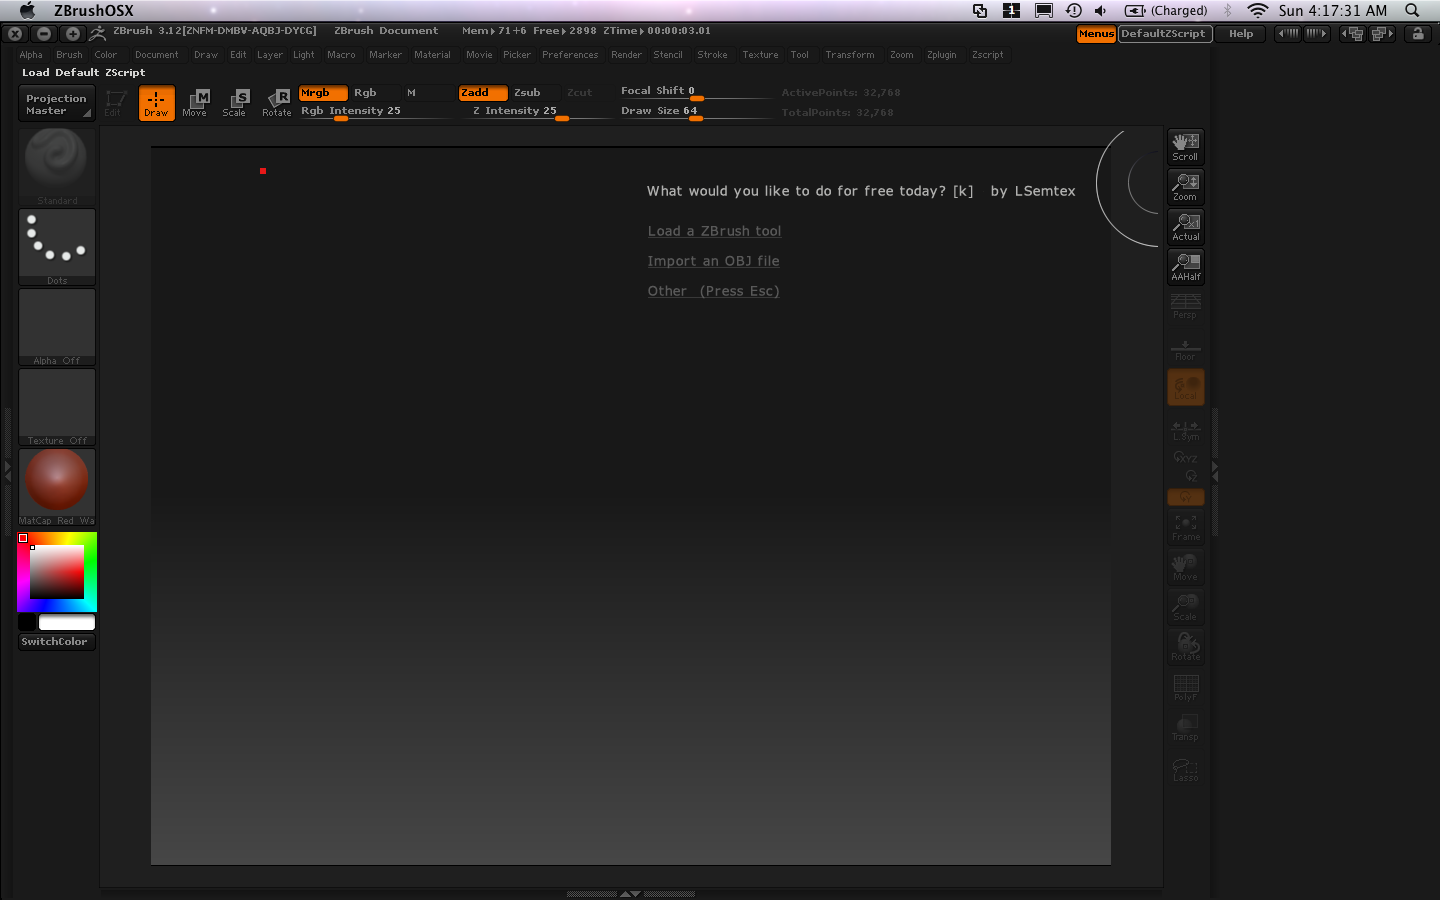Open the Menus toggle at top right
Viewport: 1440px width, 900px height.
click(1096, 33)
